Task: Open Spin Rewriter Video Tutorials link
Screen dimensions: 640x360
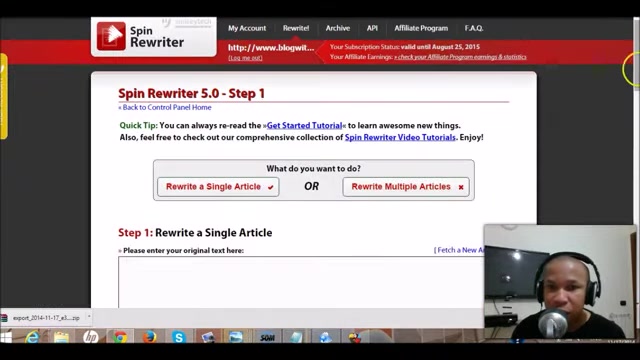Action: 400,138
